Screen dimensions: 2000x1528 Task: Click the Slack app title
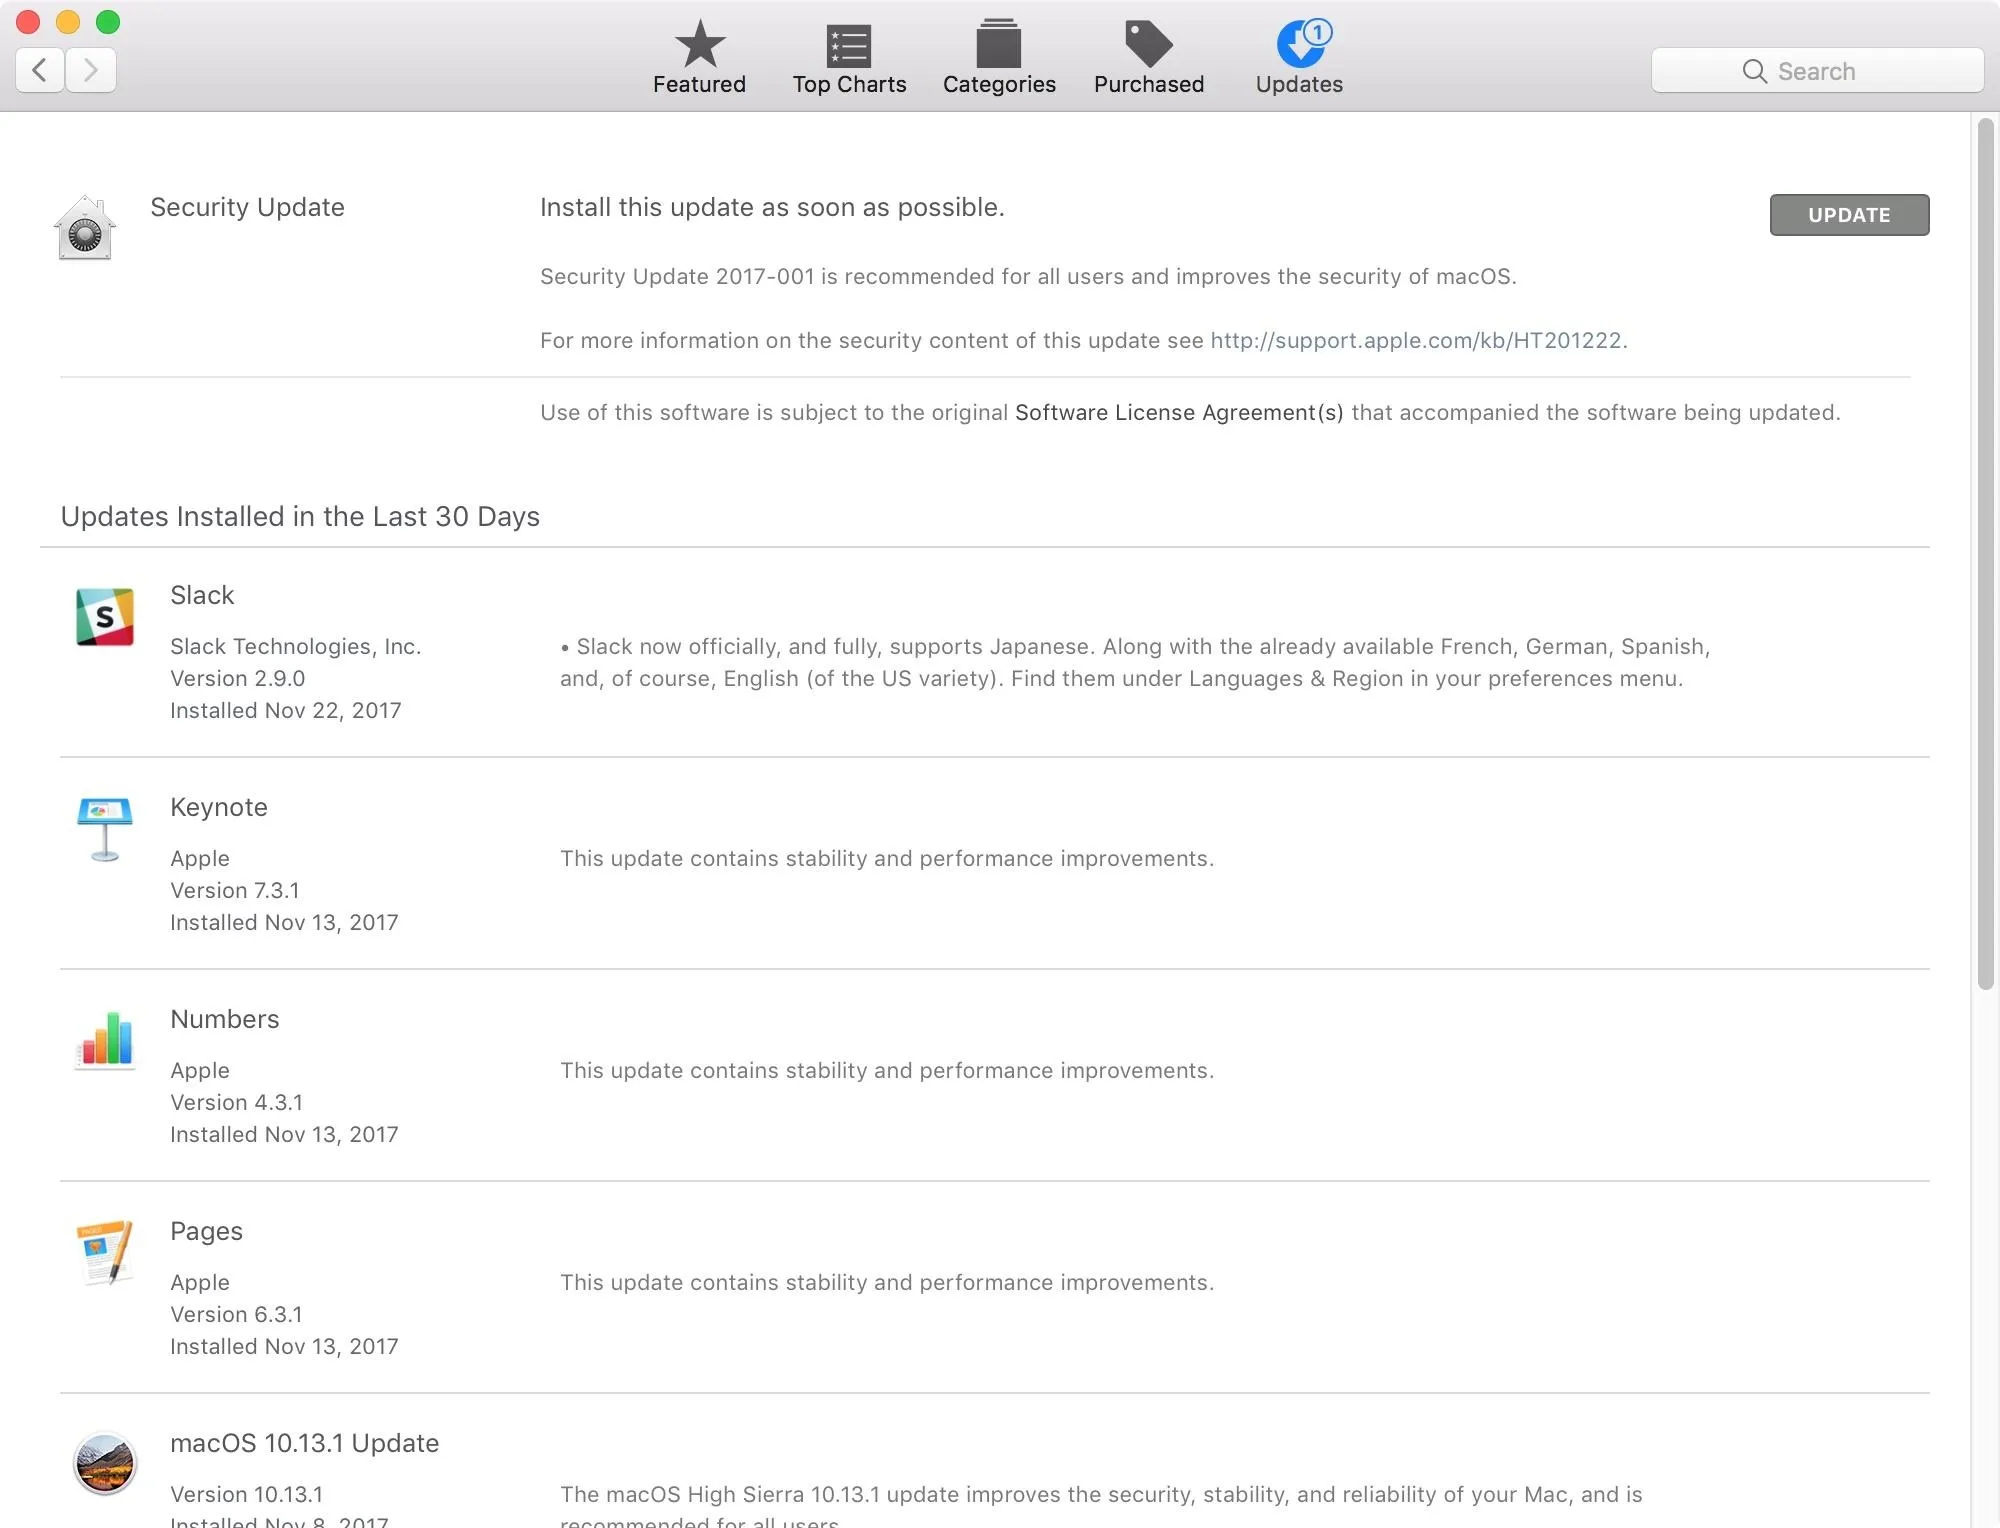click(202, 595)
